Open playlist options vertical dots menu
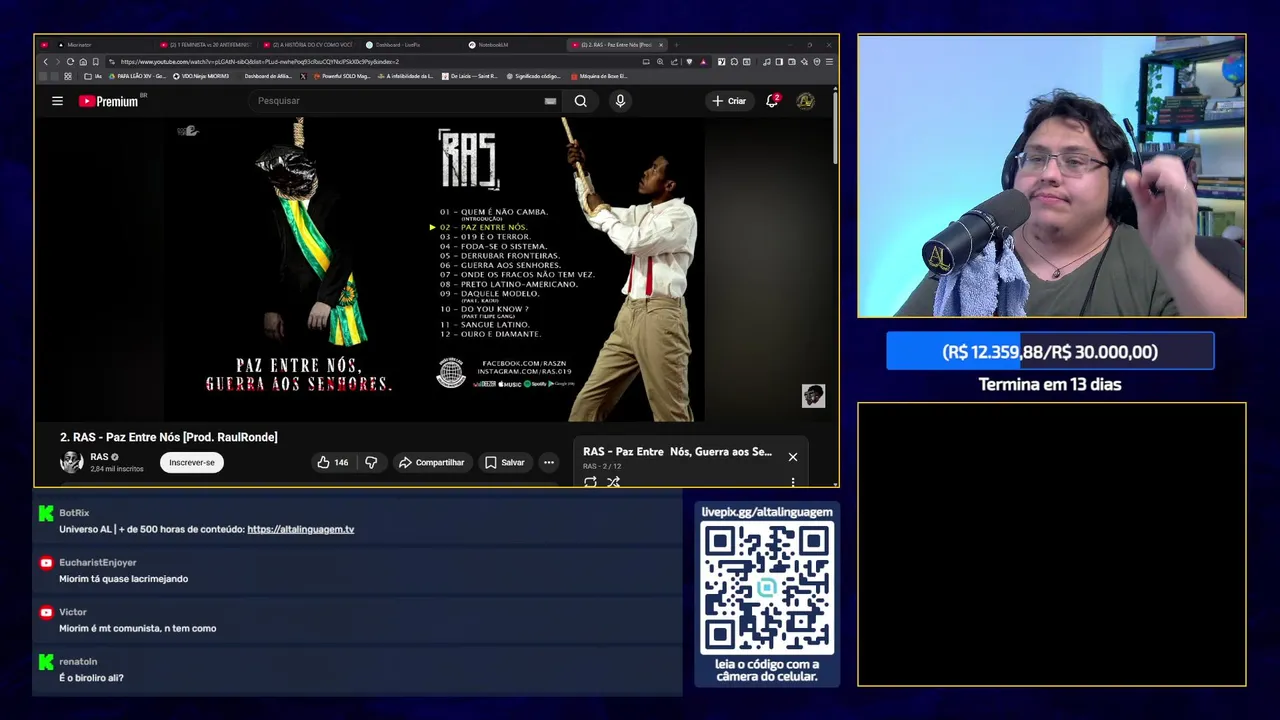 [x=793, y=482]
